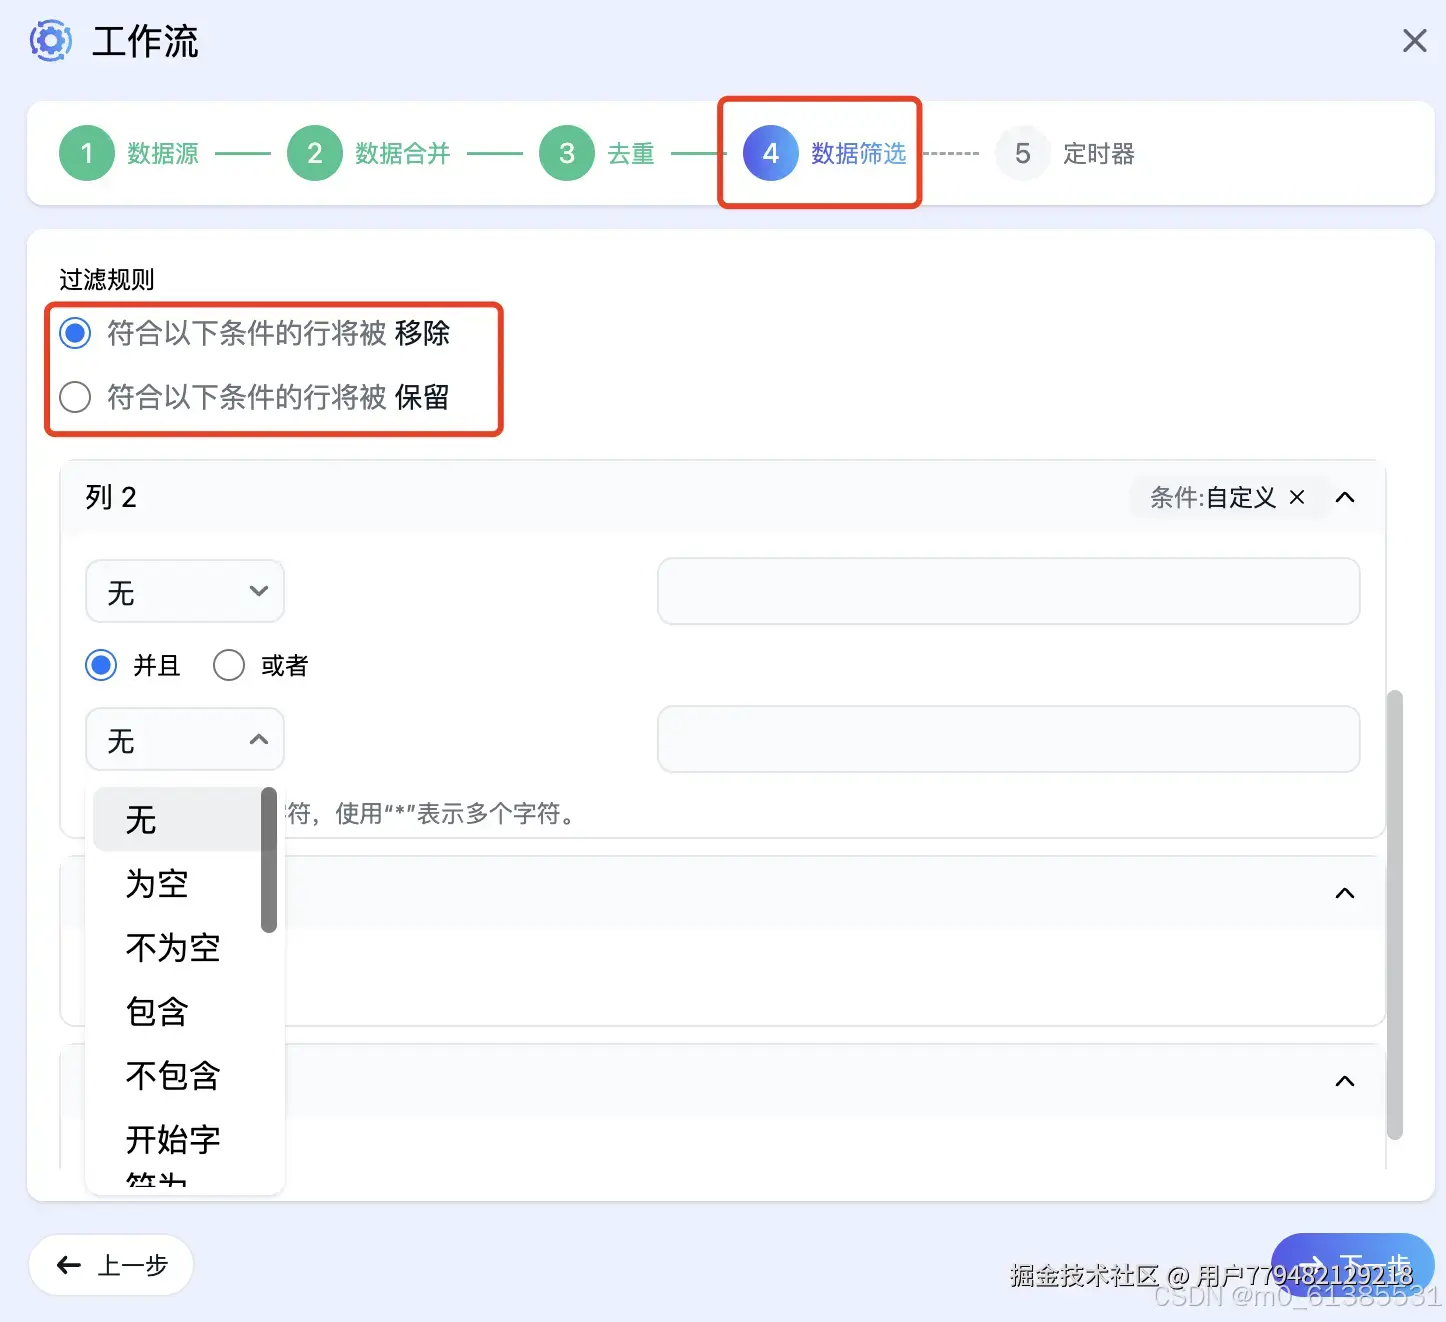Choose 不包含 in the dropdown list
This screenshot has width=1446, height=1322.
tap(177, 1076)
